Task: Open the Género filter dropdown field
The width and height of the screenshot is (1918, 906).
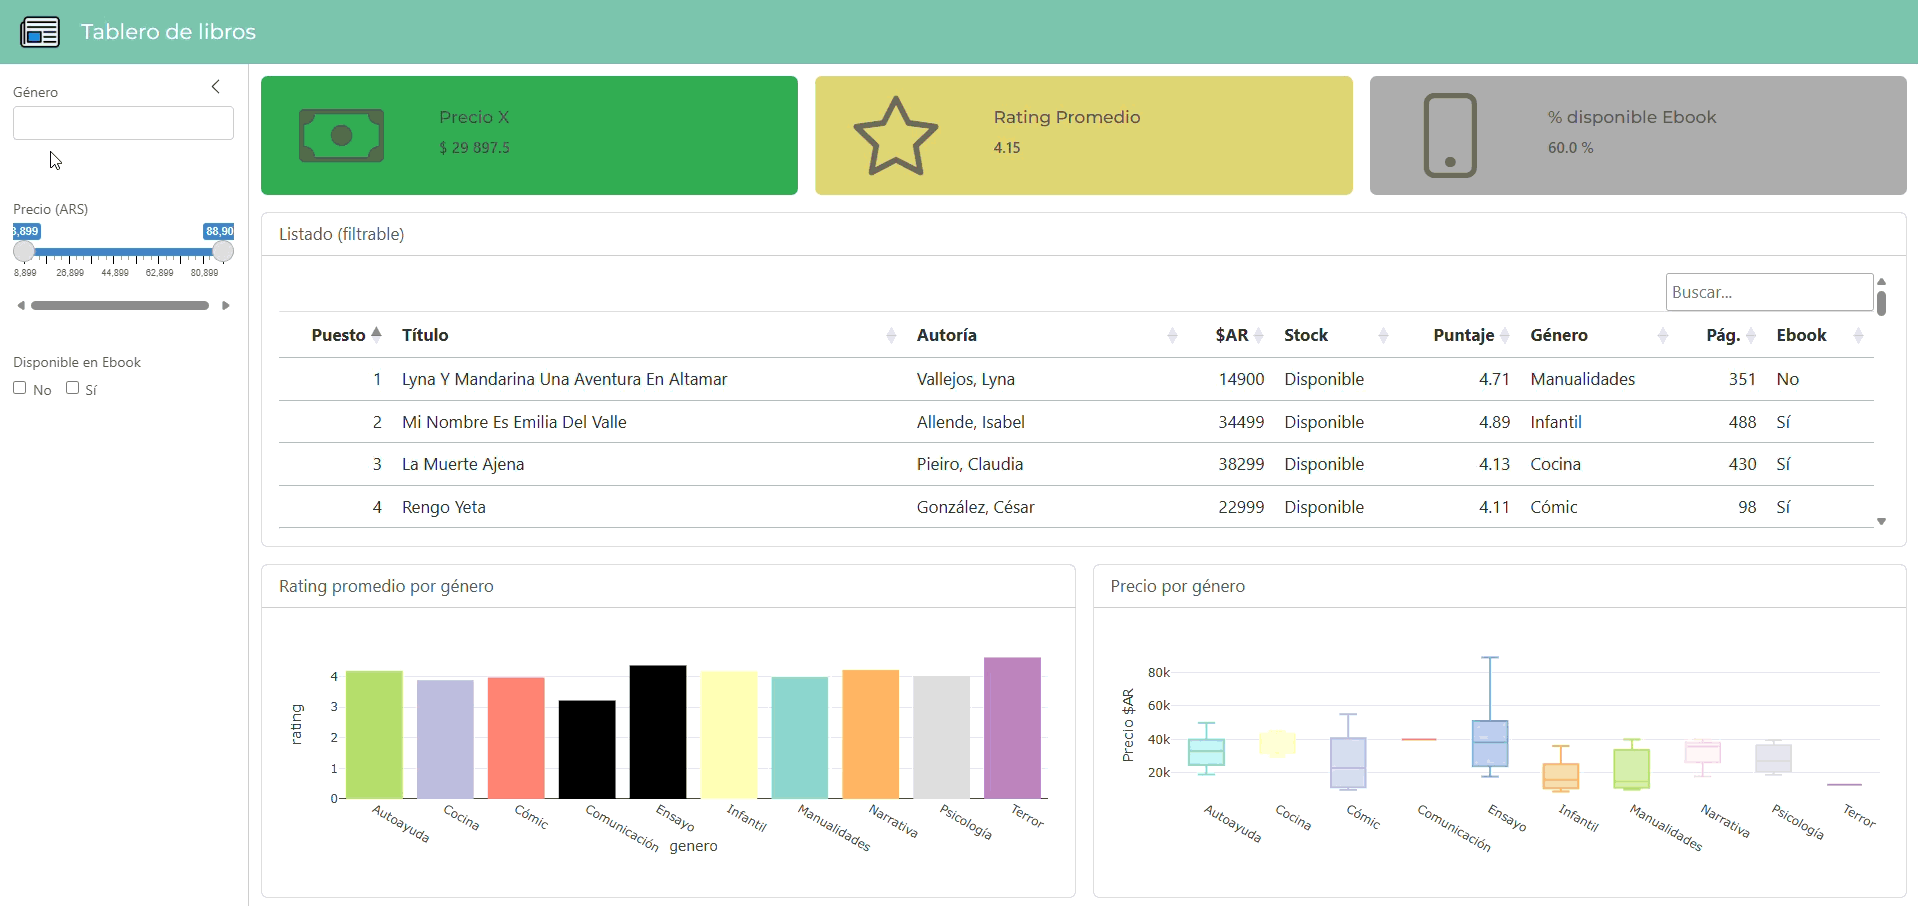Action: [x=123, y=123]
